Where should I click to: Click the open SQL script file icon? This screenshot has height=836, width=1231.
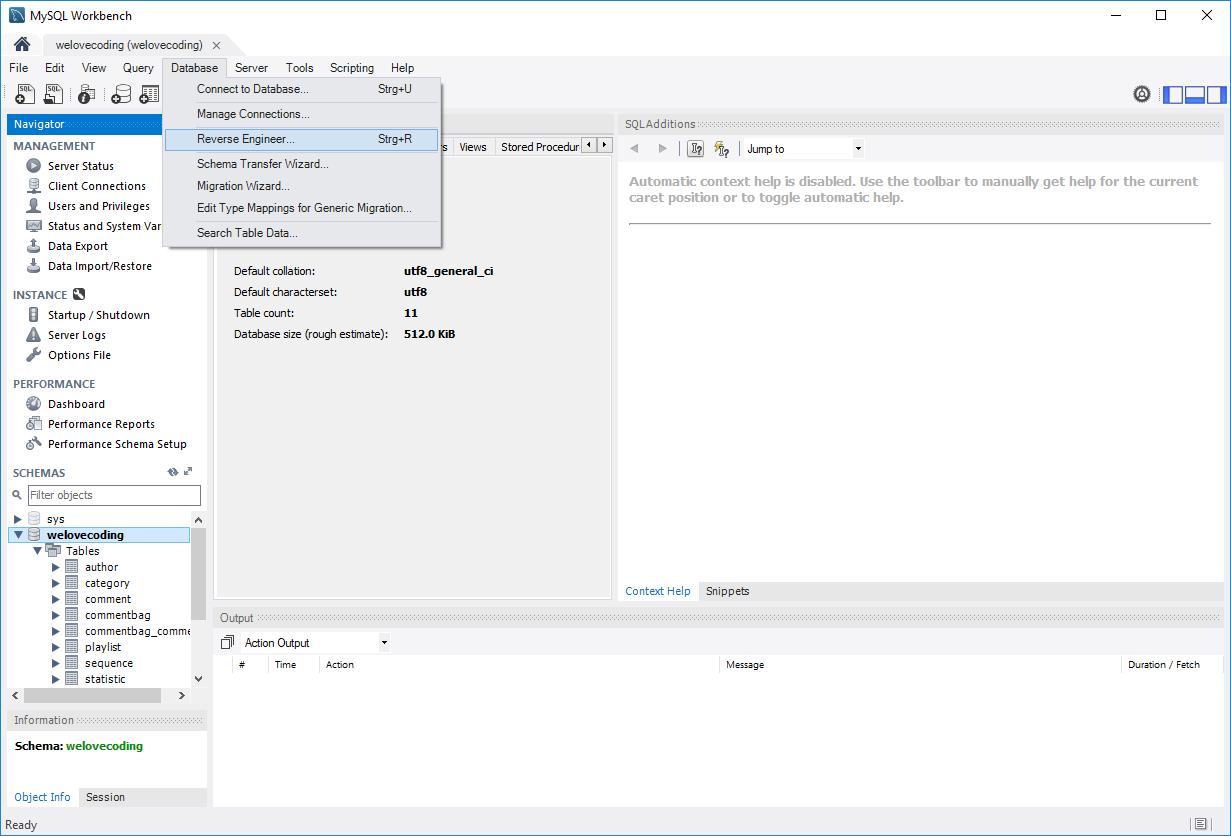pos(53,94)
